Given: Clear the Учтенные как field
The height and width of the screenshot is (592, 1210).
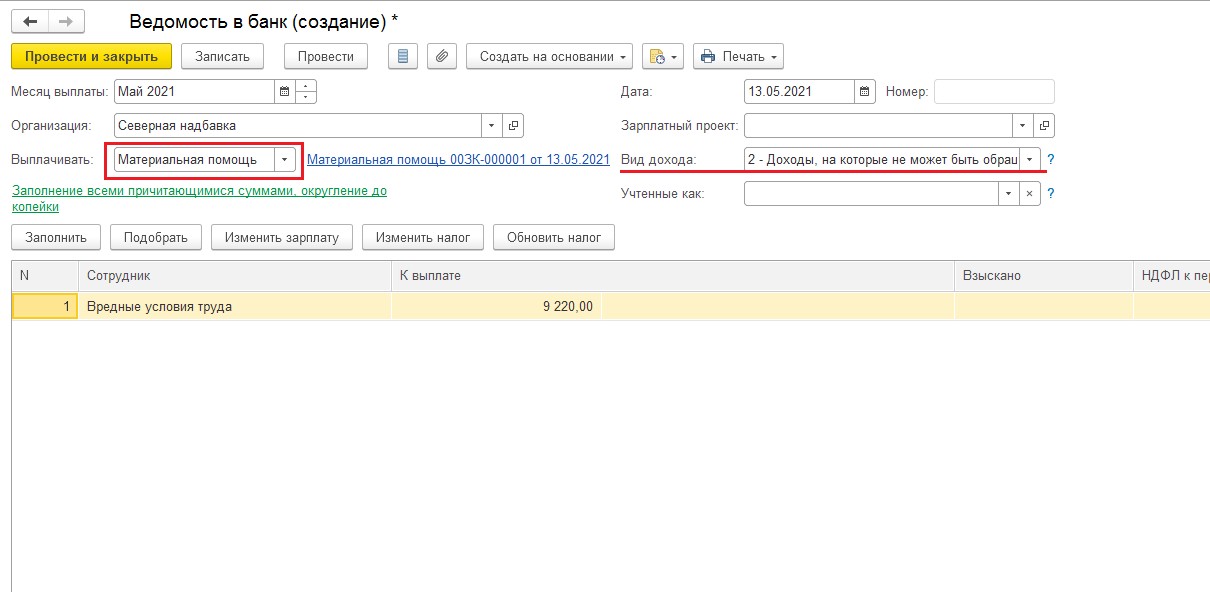Looking at the screenshot, I should (x=1030, y=194).
